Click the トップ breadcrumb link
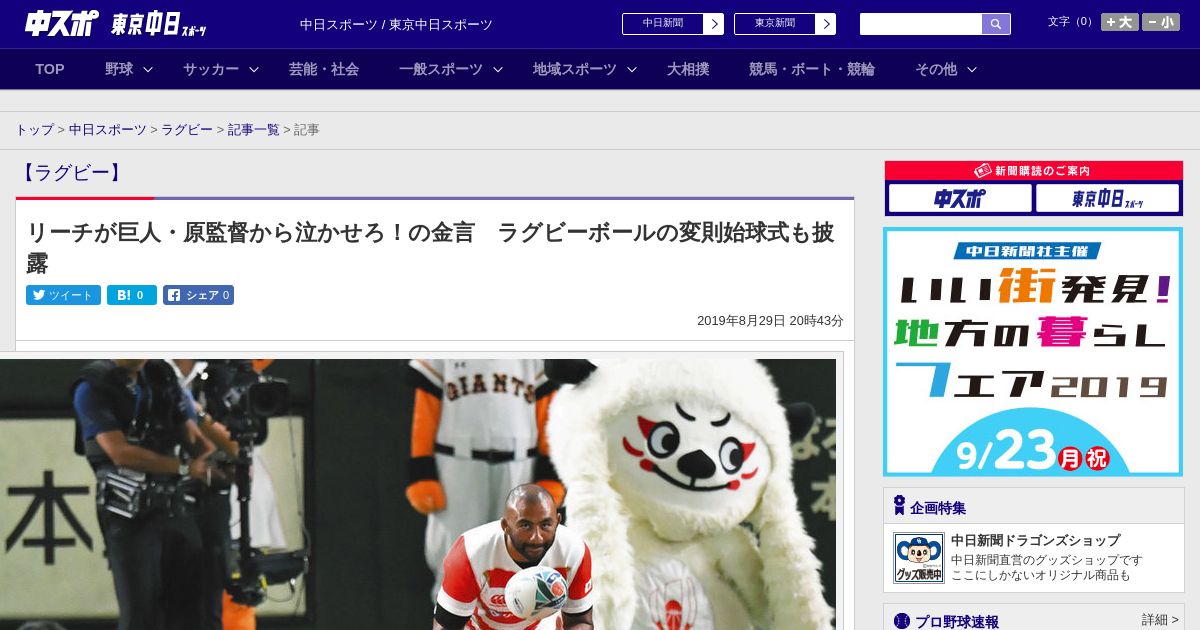Screen dimensions: 1200x630 click(x=34, y=130)
